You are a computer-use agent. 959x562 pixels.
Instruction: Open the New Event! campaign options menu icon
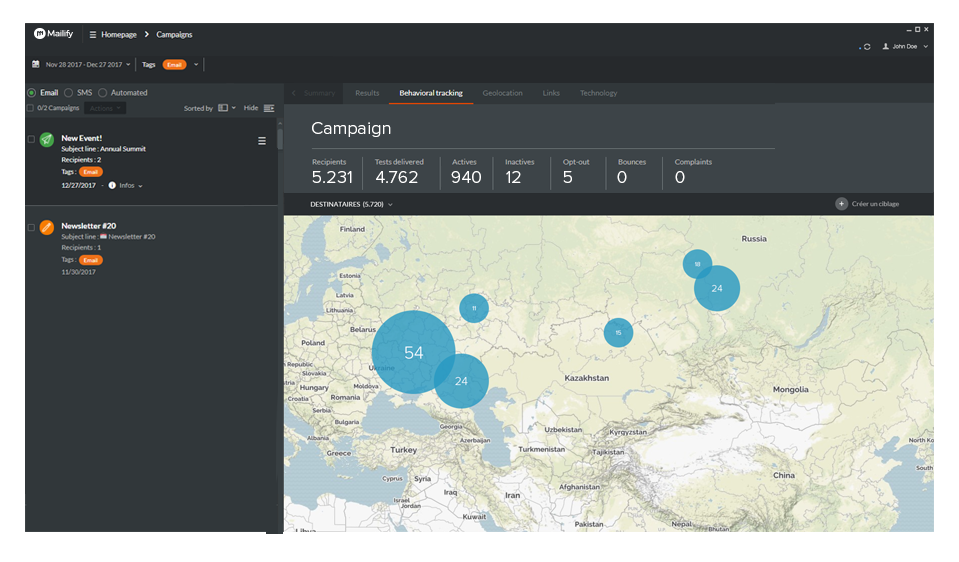point(262,141)
